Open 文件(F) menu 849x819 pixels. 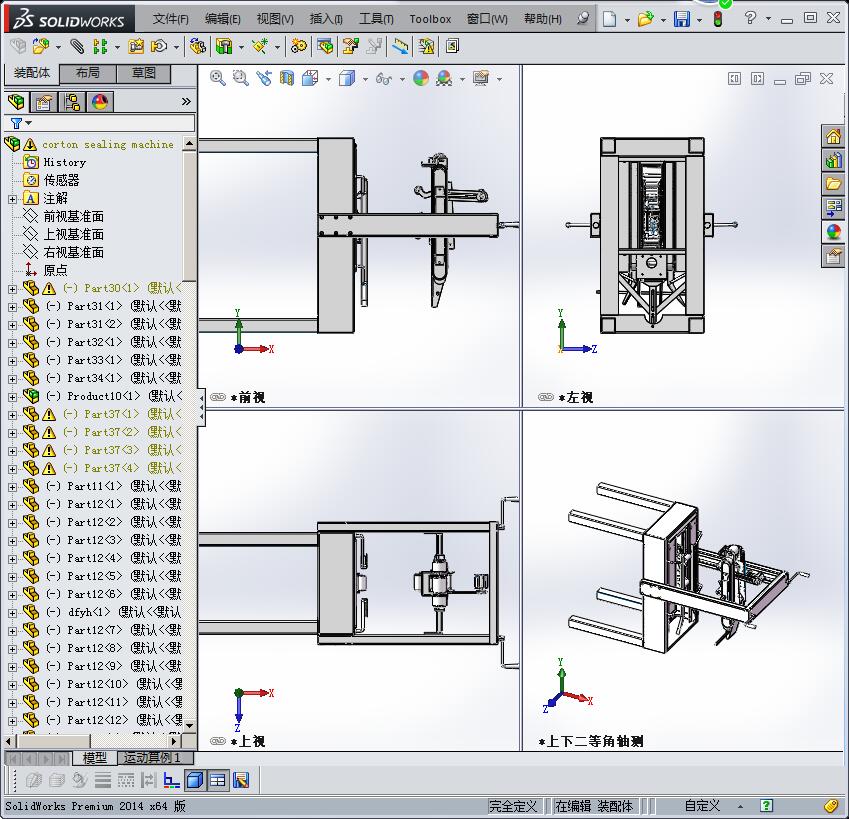[x=171, y=19]
